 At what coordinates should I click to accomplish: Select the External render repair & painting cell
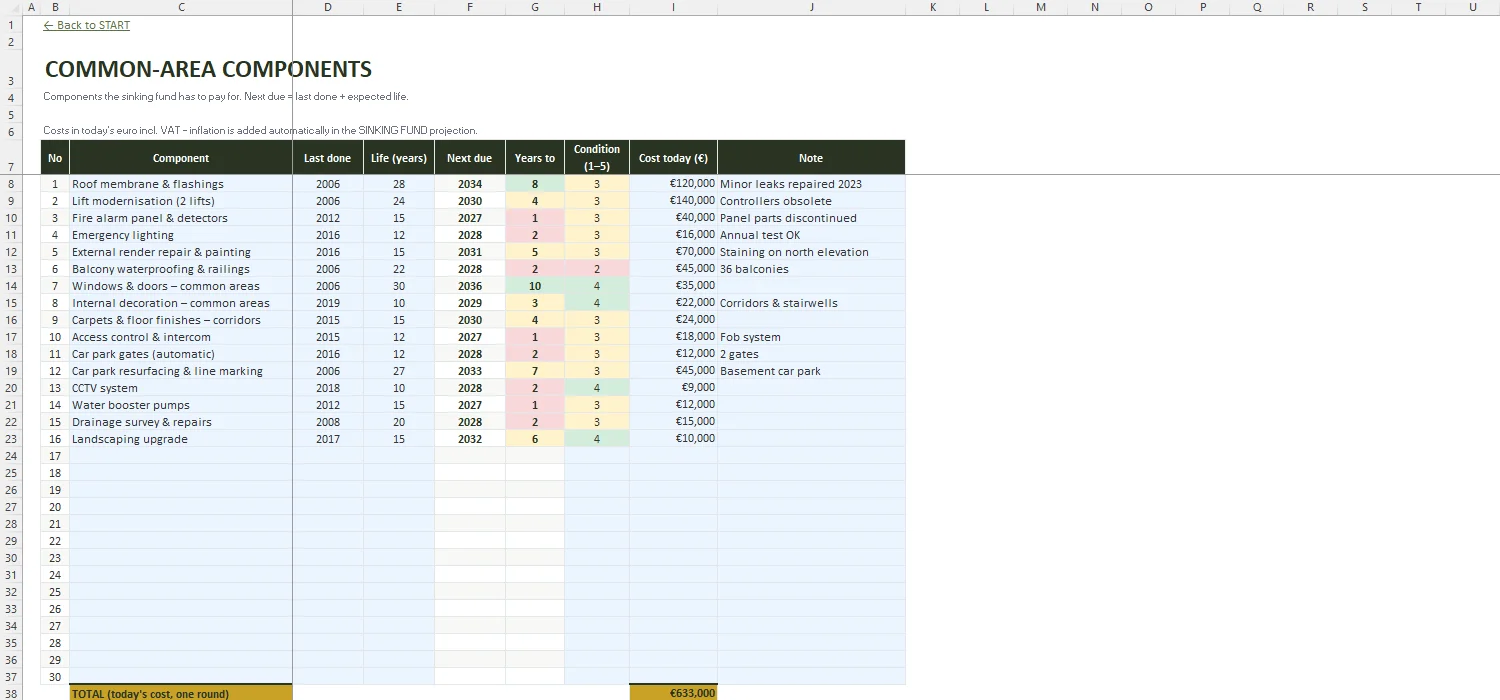point(181,252)
